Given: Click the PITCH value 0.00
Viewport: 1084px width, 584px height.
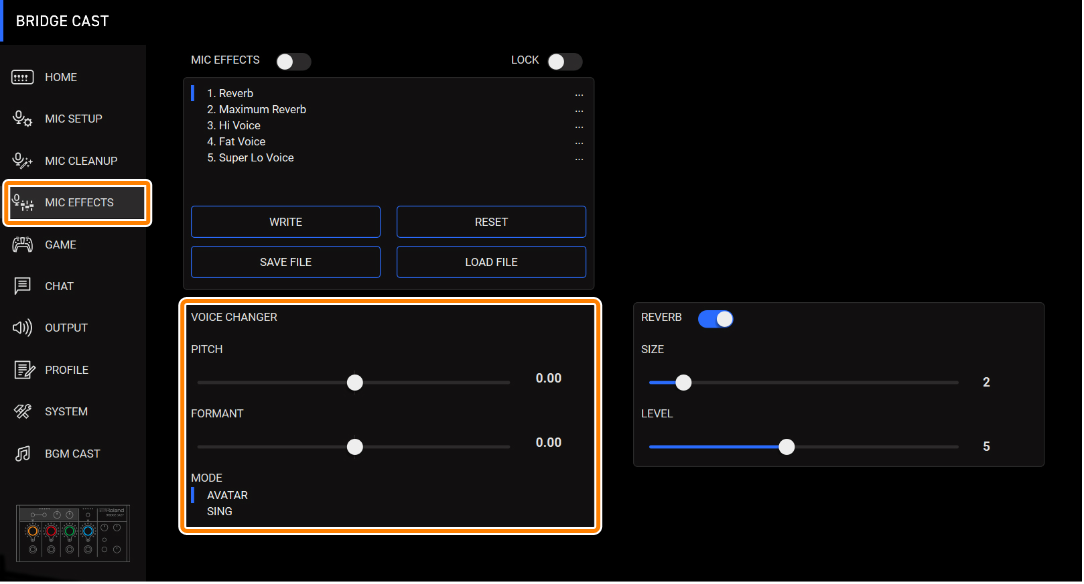Looking at the screenshot, I should pos(548,378).
